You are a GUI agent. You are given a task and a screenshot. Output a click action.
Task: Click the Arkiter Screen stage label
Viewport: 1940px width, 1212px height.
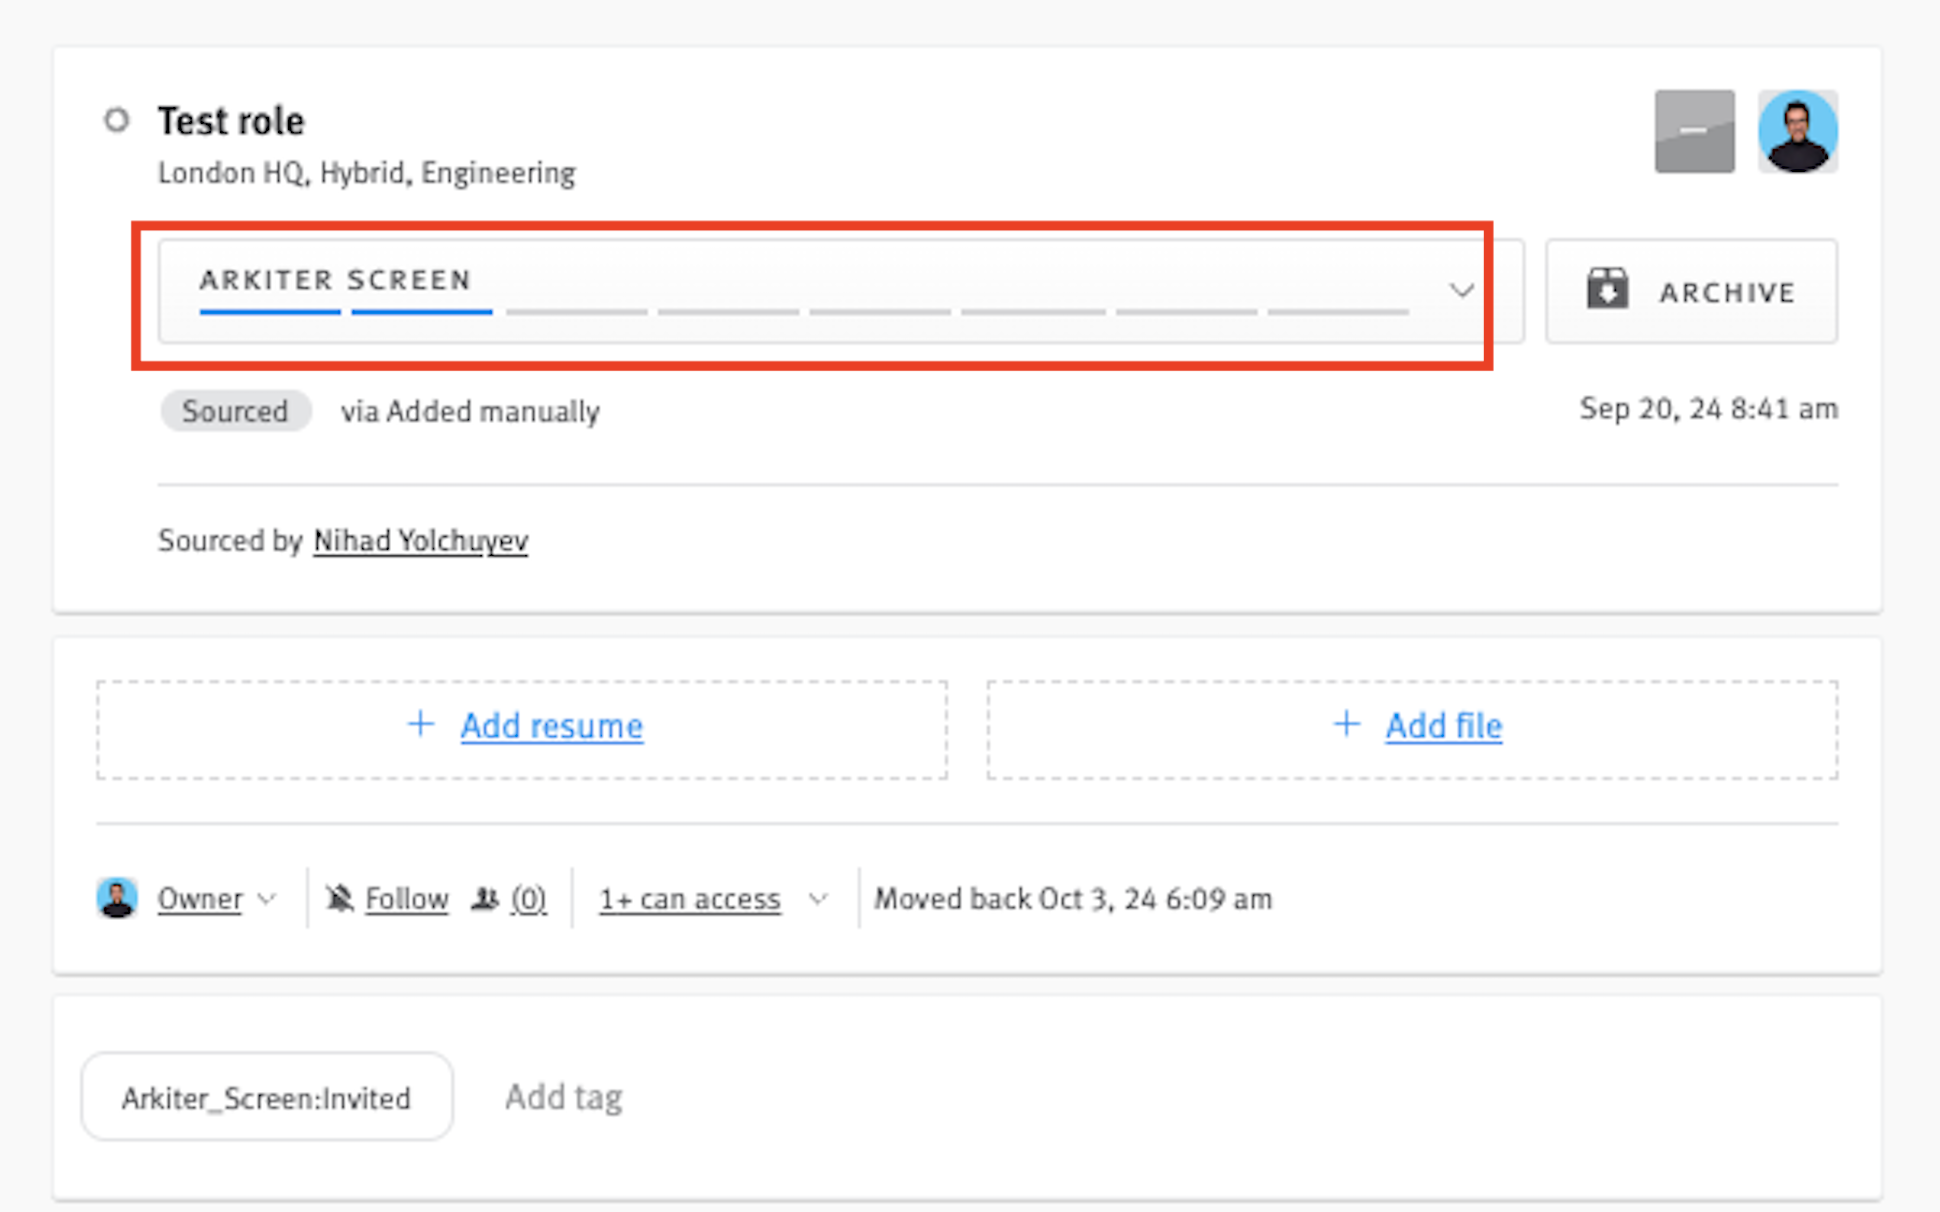pos(335,280)
